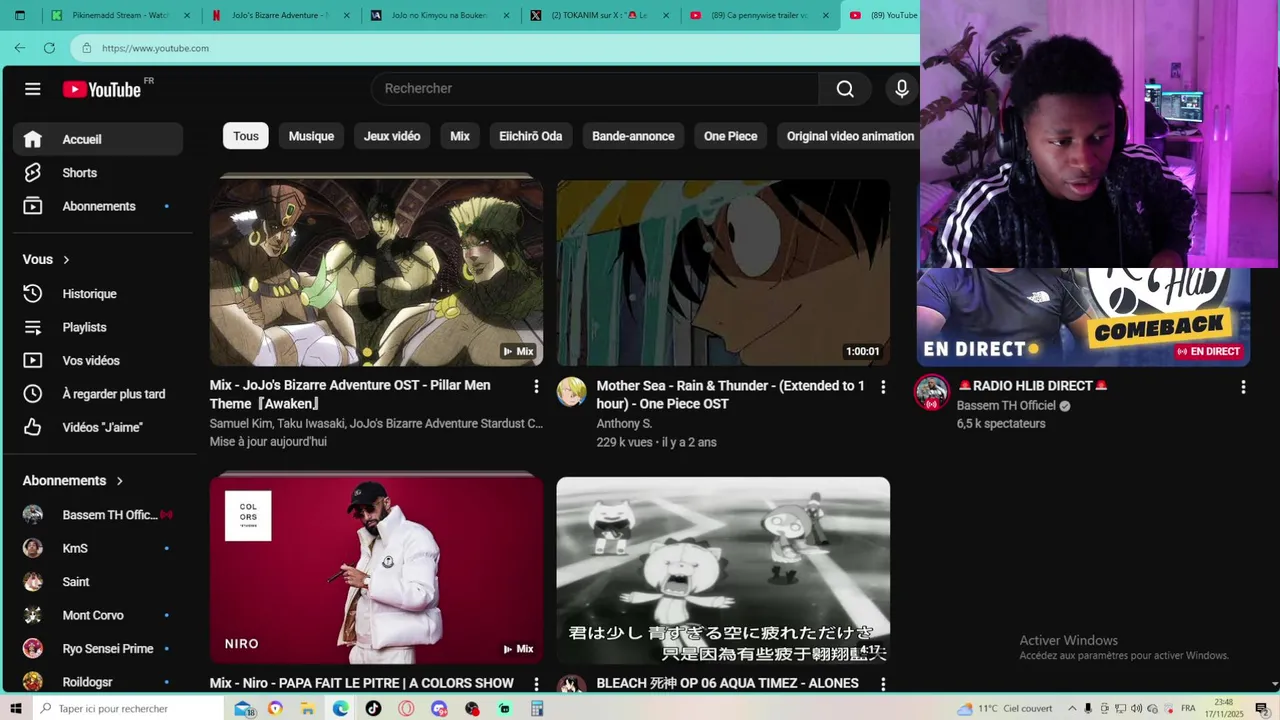Click in the Rechercher search field
Image resolution: width=1280 pixels, height=720 pixels.
click(x=595, y=89)
